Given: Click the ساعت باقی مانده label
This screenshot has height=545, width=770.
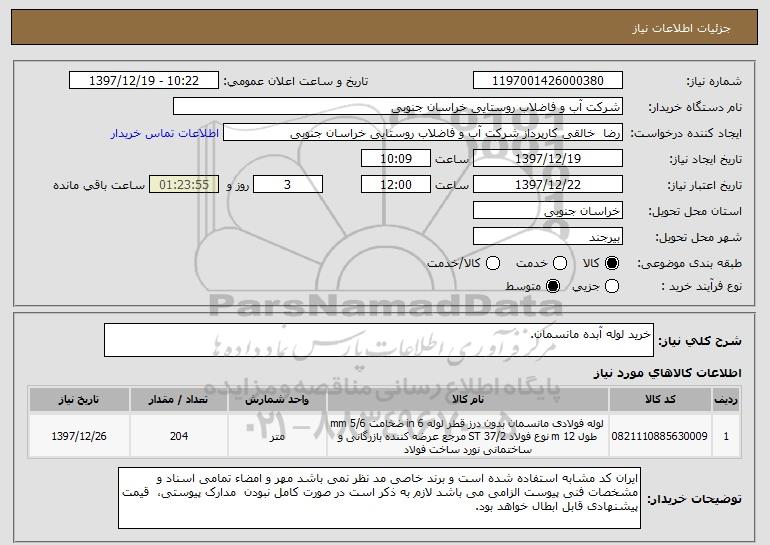Looking at the screenshot, I should pyautogui.click(x=99, y=185).
